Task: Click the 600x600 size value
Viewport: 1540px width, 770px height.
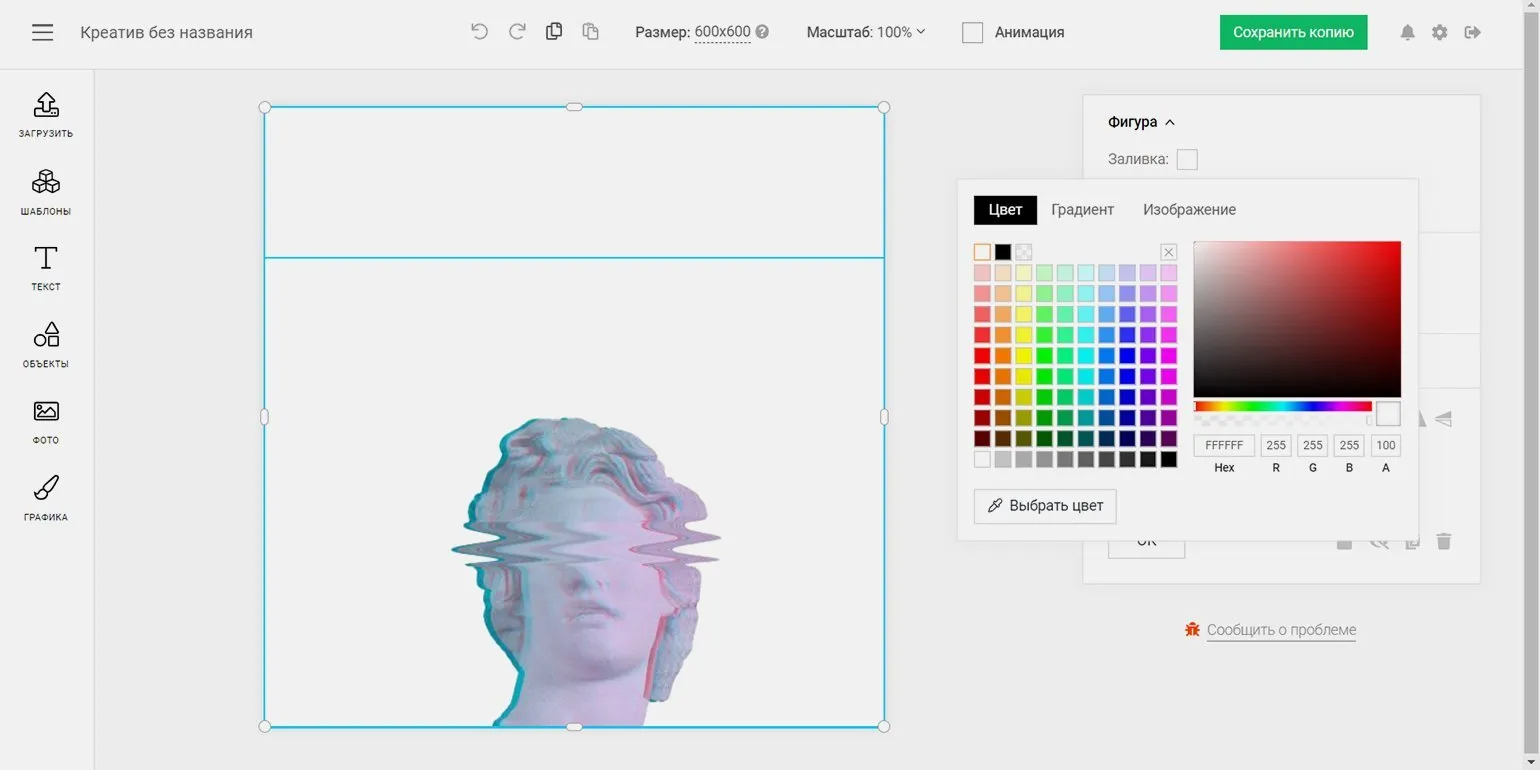Action: pos(722,32)
